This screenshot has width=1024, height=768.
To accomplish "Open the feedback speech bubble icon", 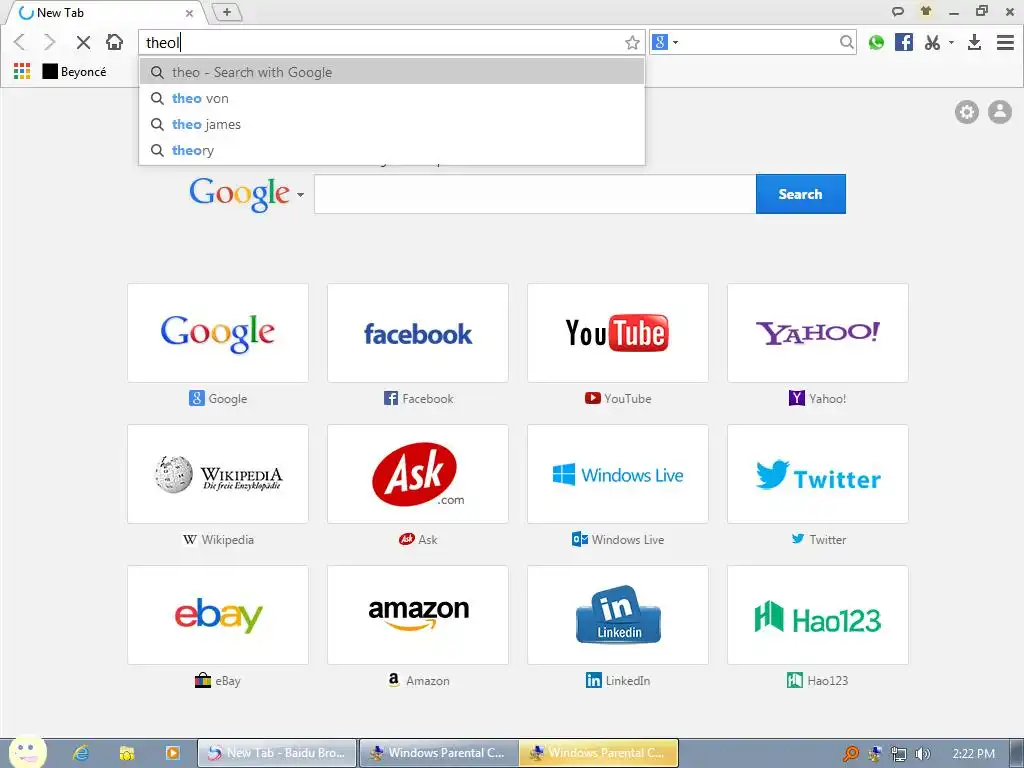I will pyautogui.click(x=898, y=12).
